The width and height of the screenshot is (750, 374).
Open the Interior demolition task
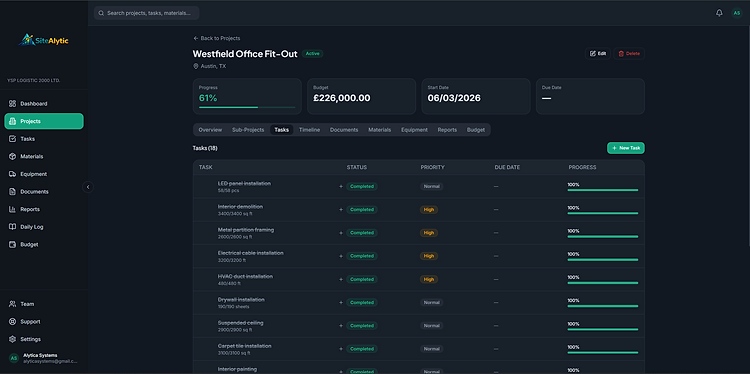240,207
